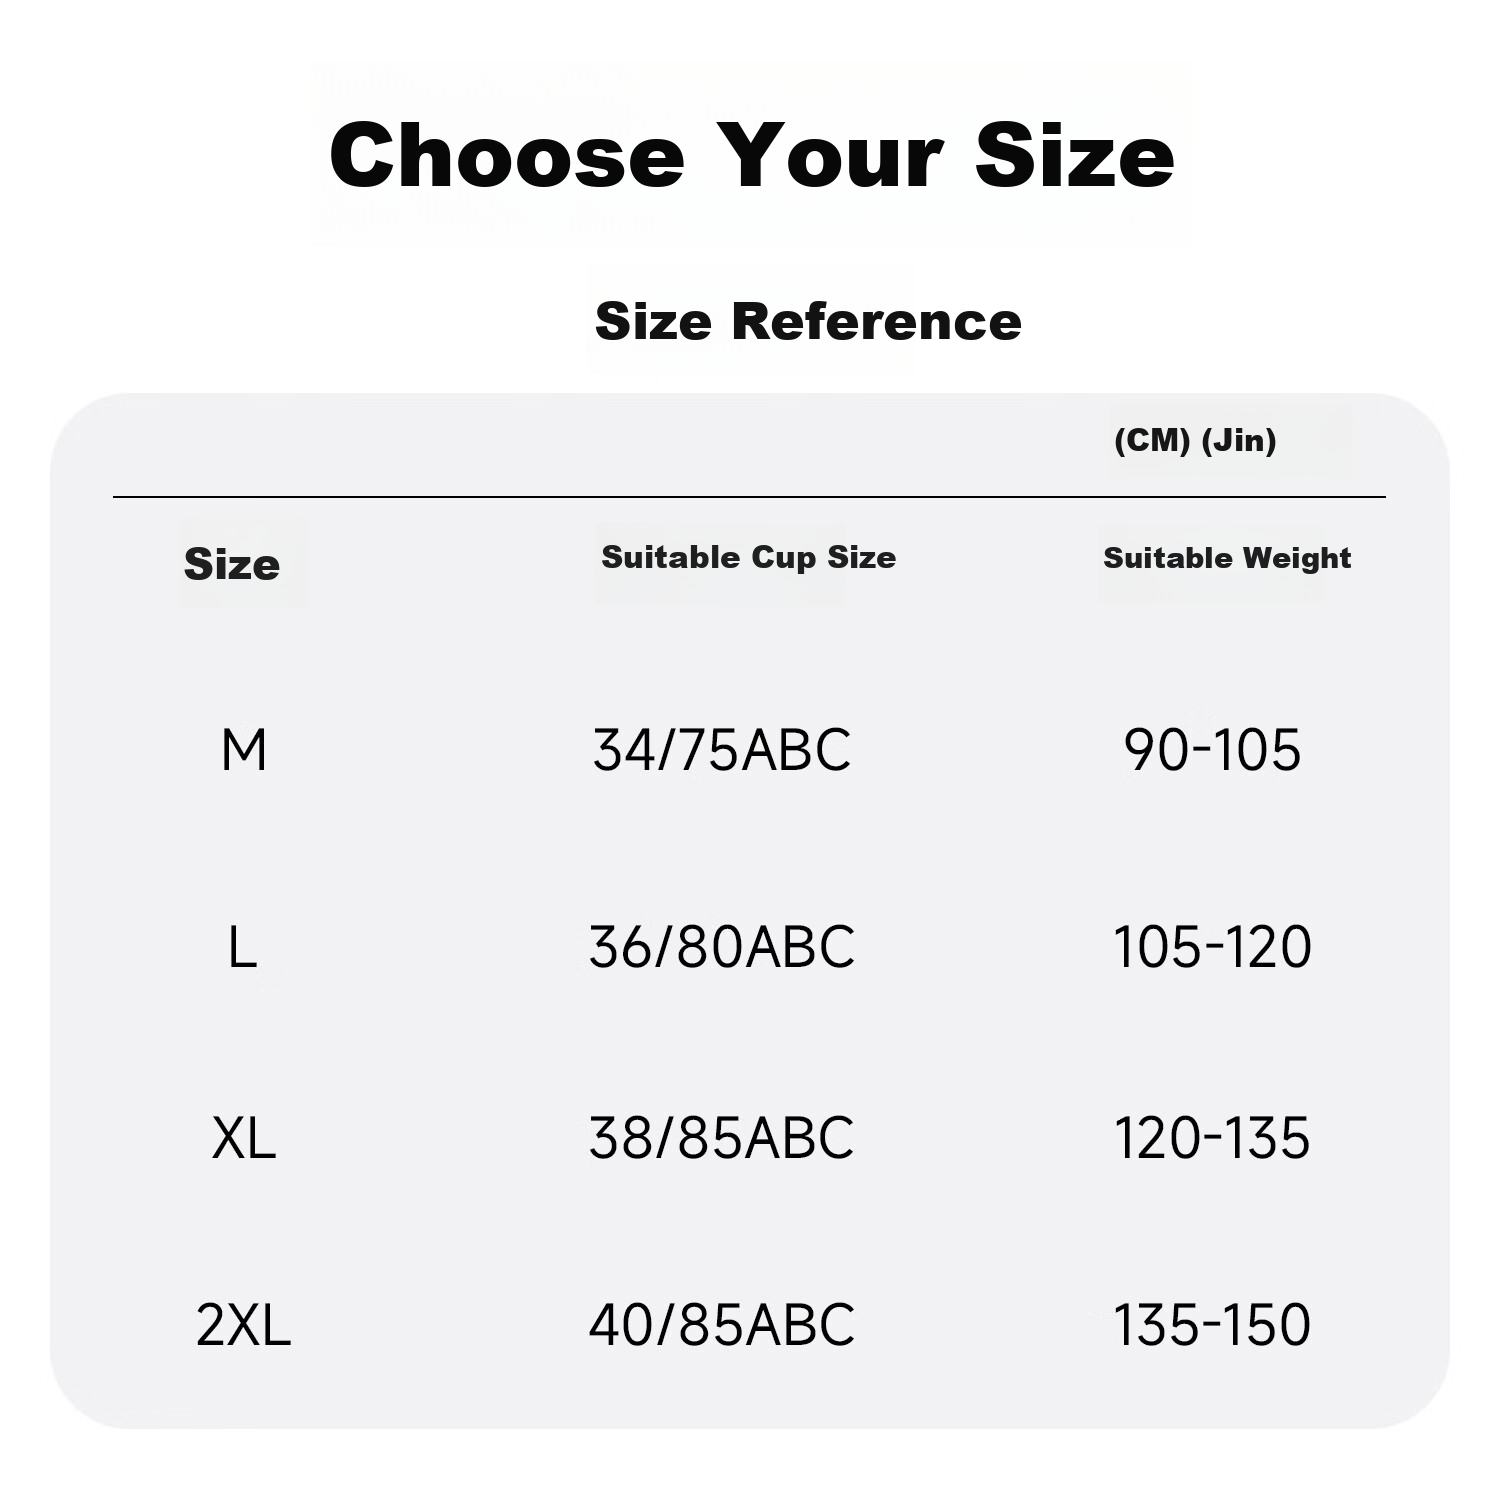
Task: Click cup size 36/80ABC
Action: coord(722,947)
